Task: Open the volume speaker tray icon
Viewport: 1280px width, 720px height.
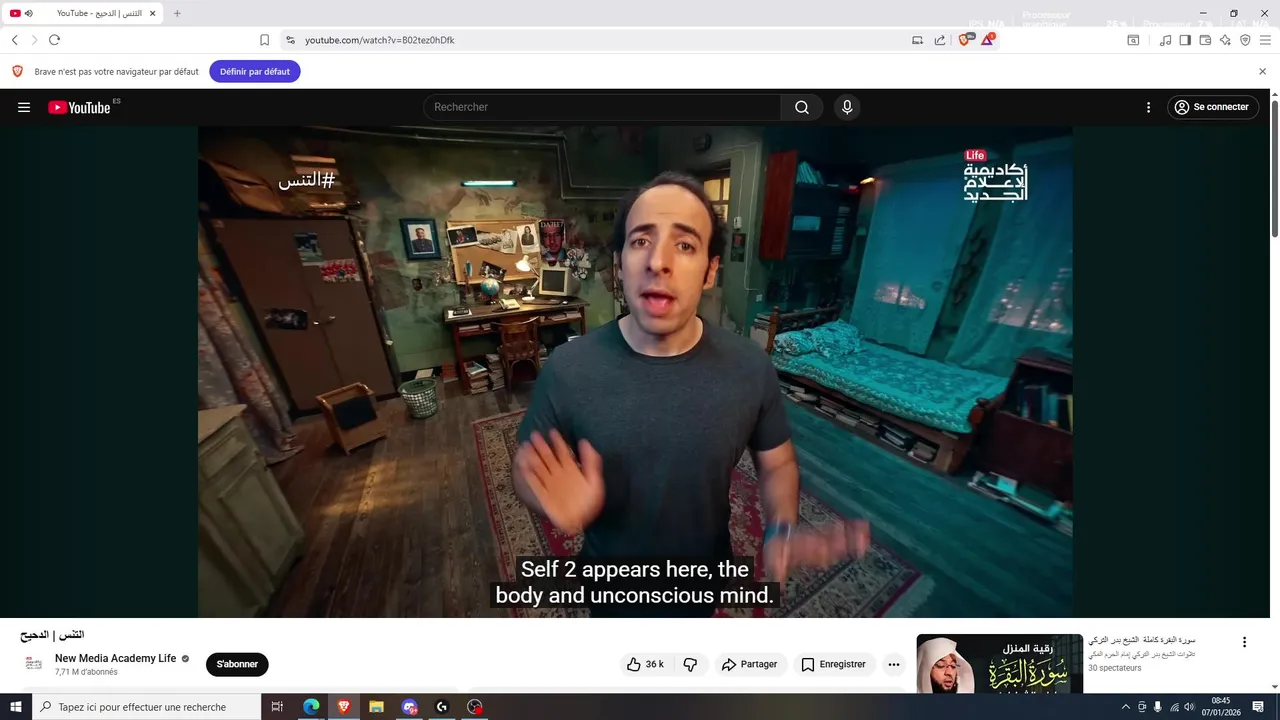Action: click(1189, 707)
